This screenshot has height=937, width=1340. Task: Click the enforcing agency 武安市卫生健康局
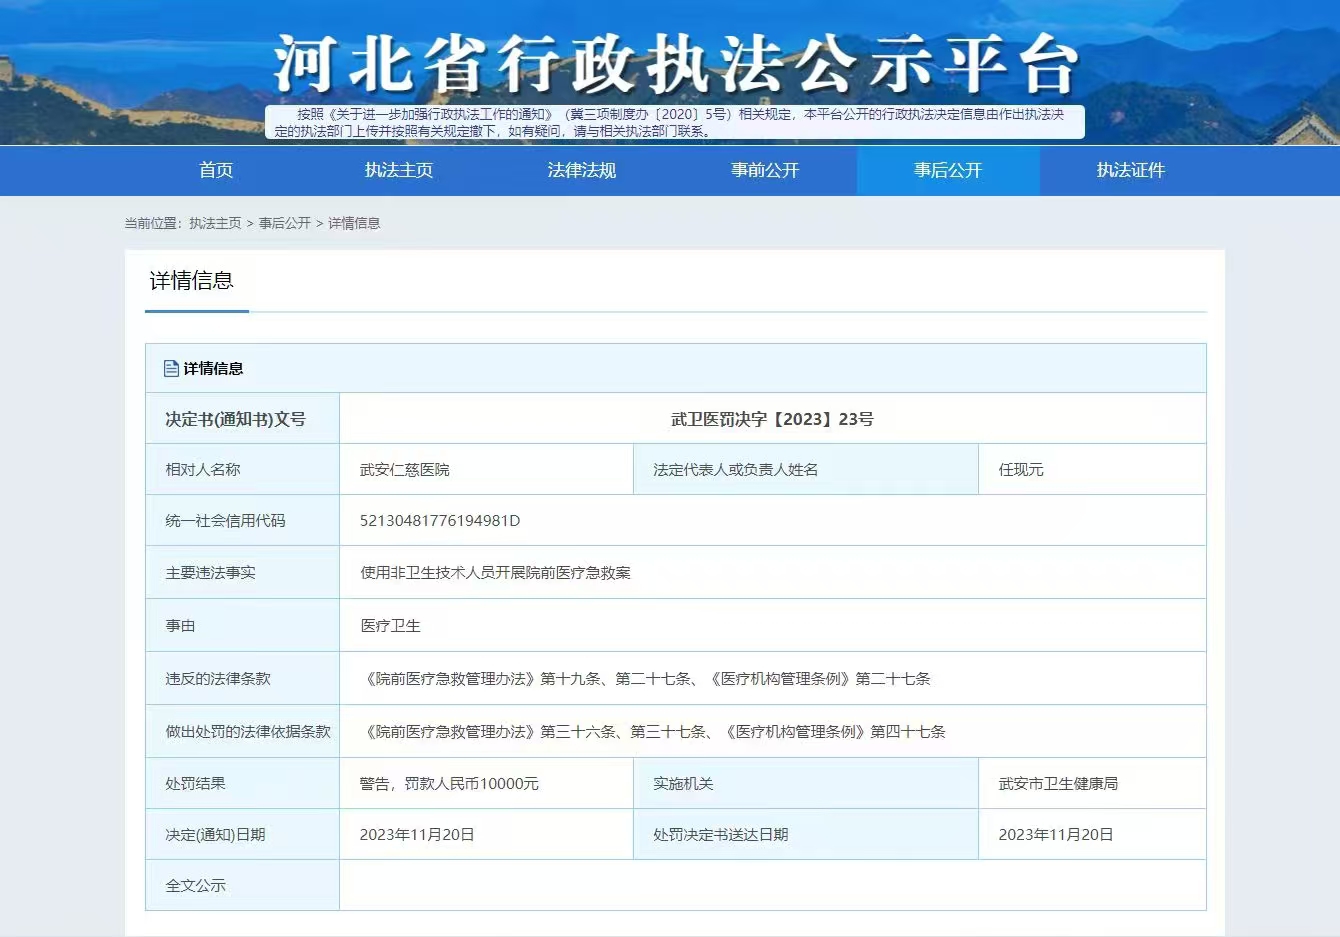(1058, 784)
